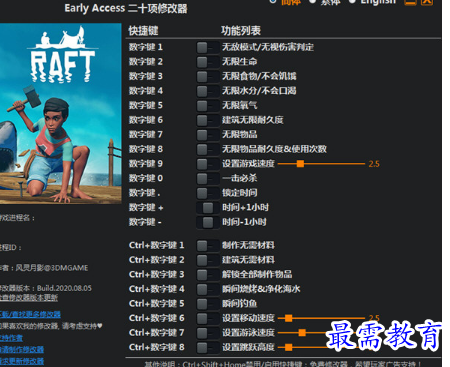Open the 申请制作修改器 link
Screen dimensions: 450x367
(22, 350)
